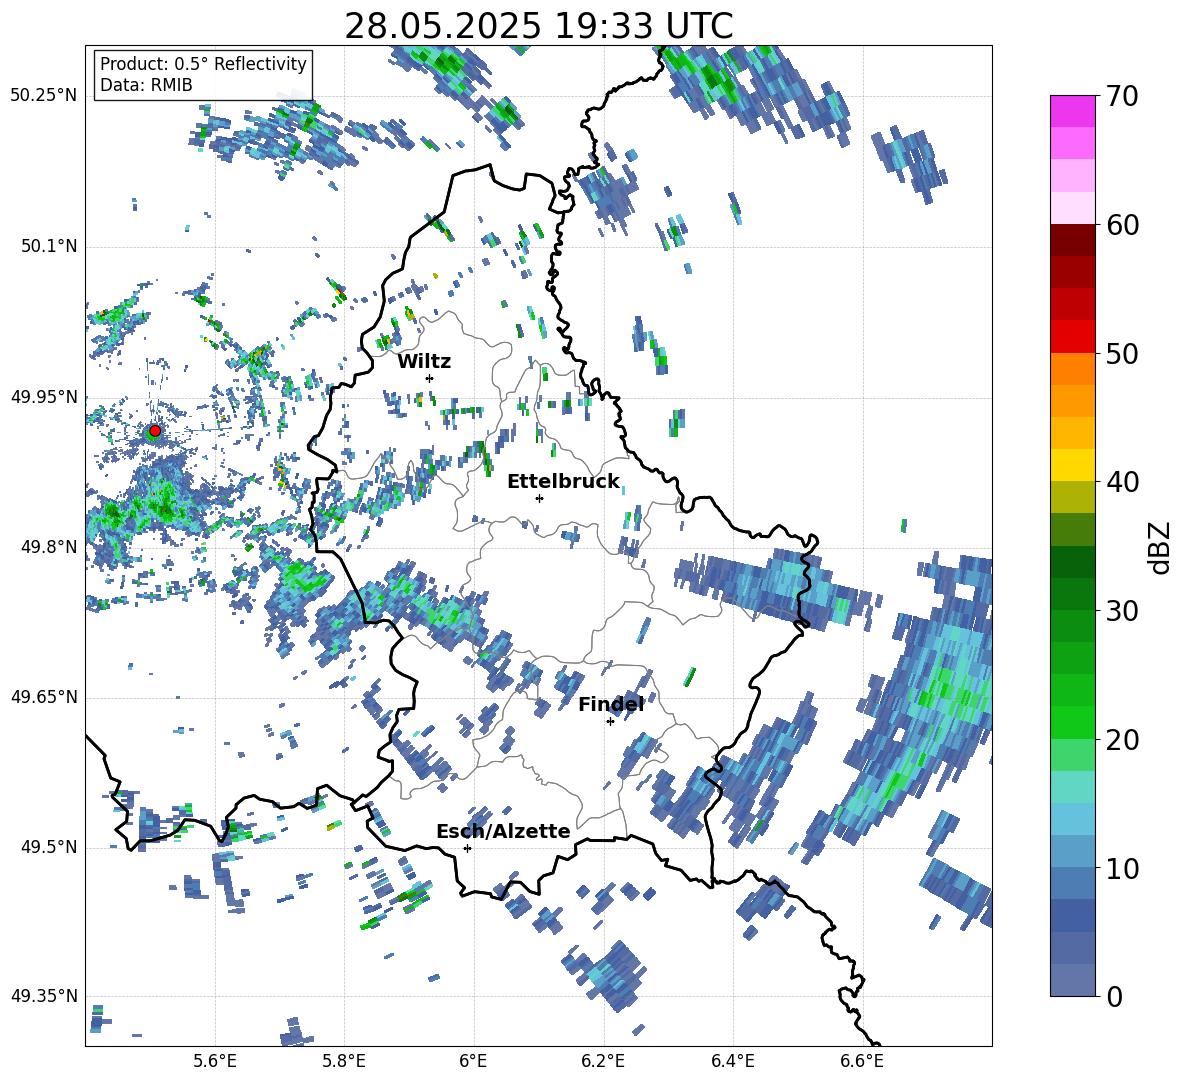Click the magenta top colorbar segment
Viewport: 1184px width, 1081px height.
point(1072,111)
